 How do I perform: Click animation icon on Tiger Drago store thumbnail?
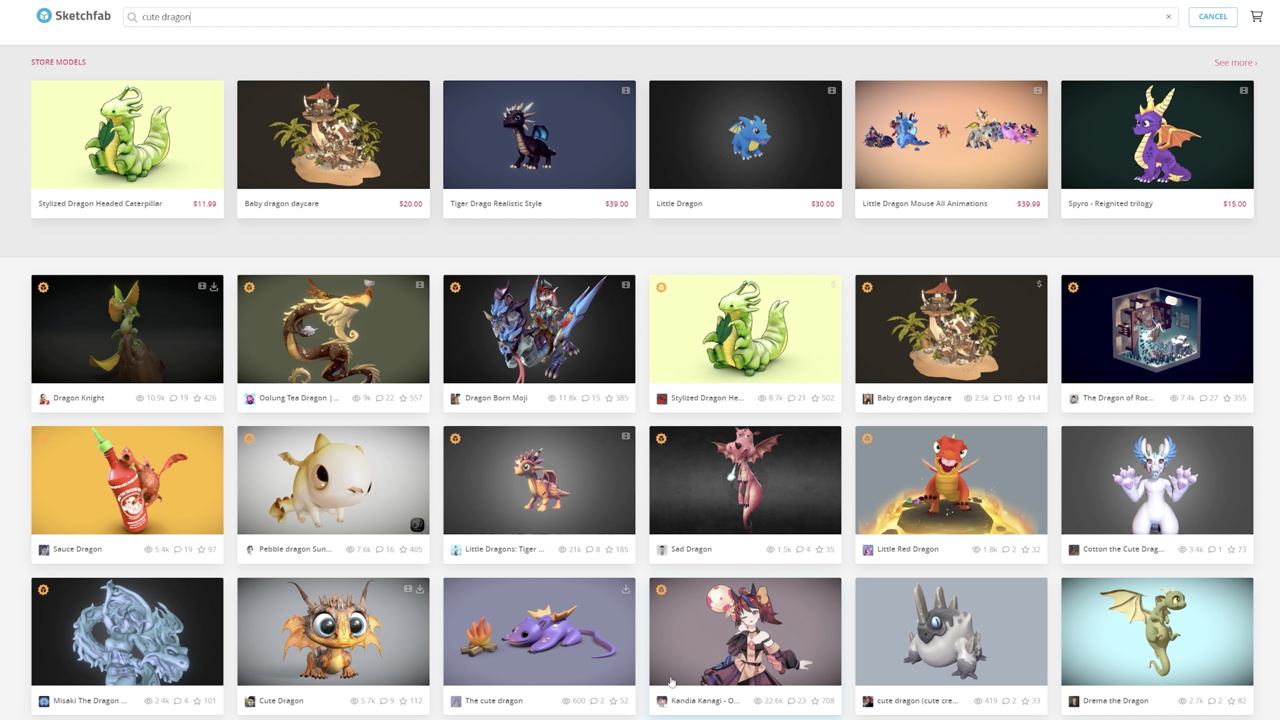(x=626, y=91)
